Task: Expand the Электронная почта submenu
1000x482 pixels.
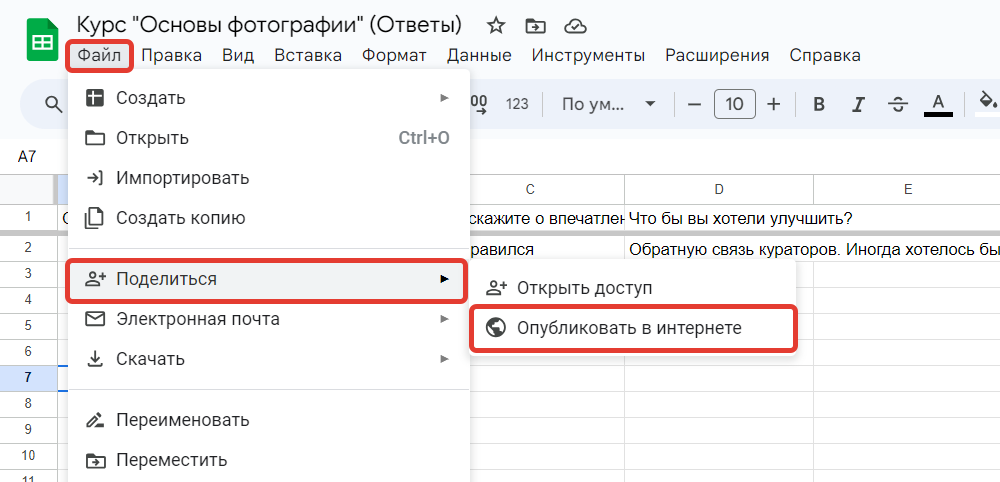Action: [x=268, y=319]
